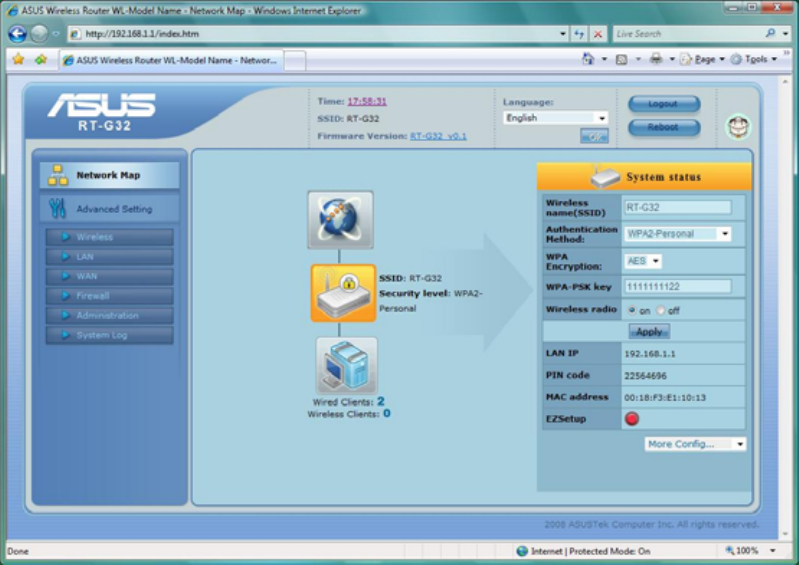Click the Time 17:58:31 link
799x565 pixels.
click(367, 101)
